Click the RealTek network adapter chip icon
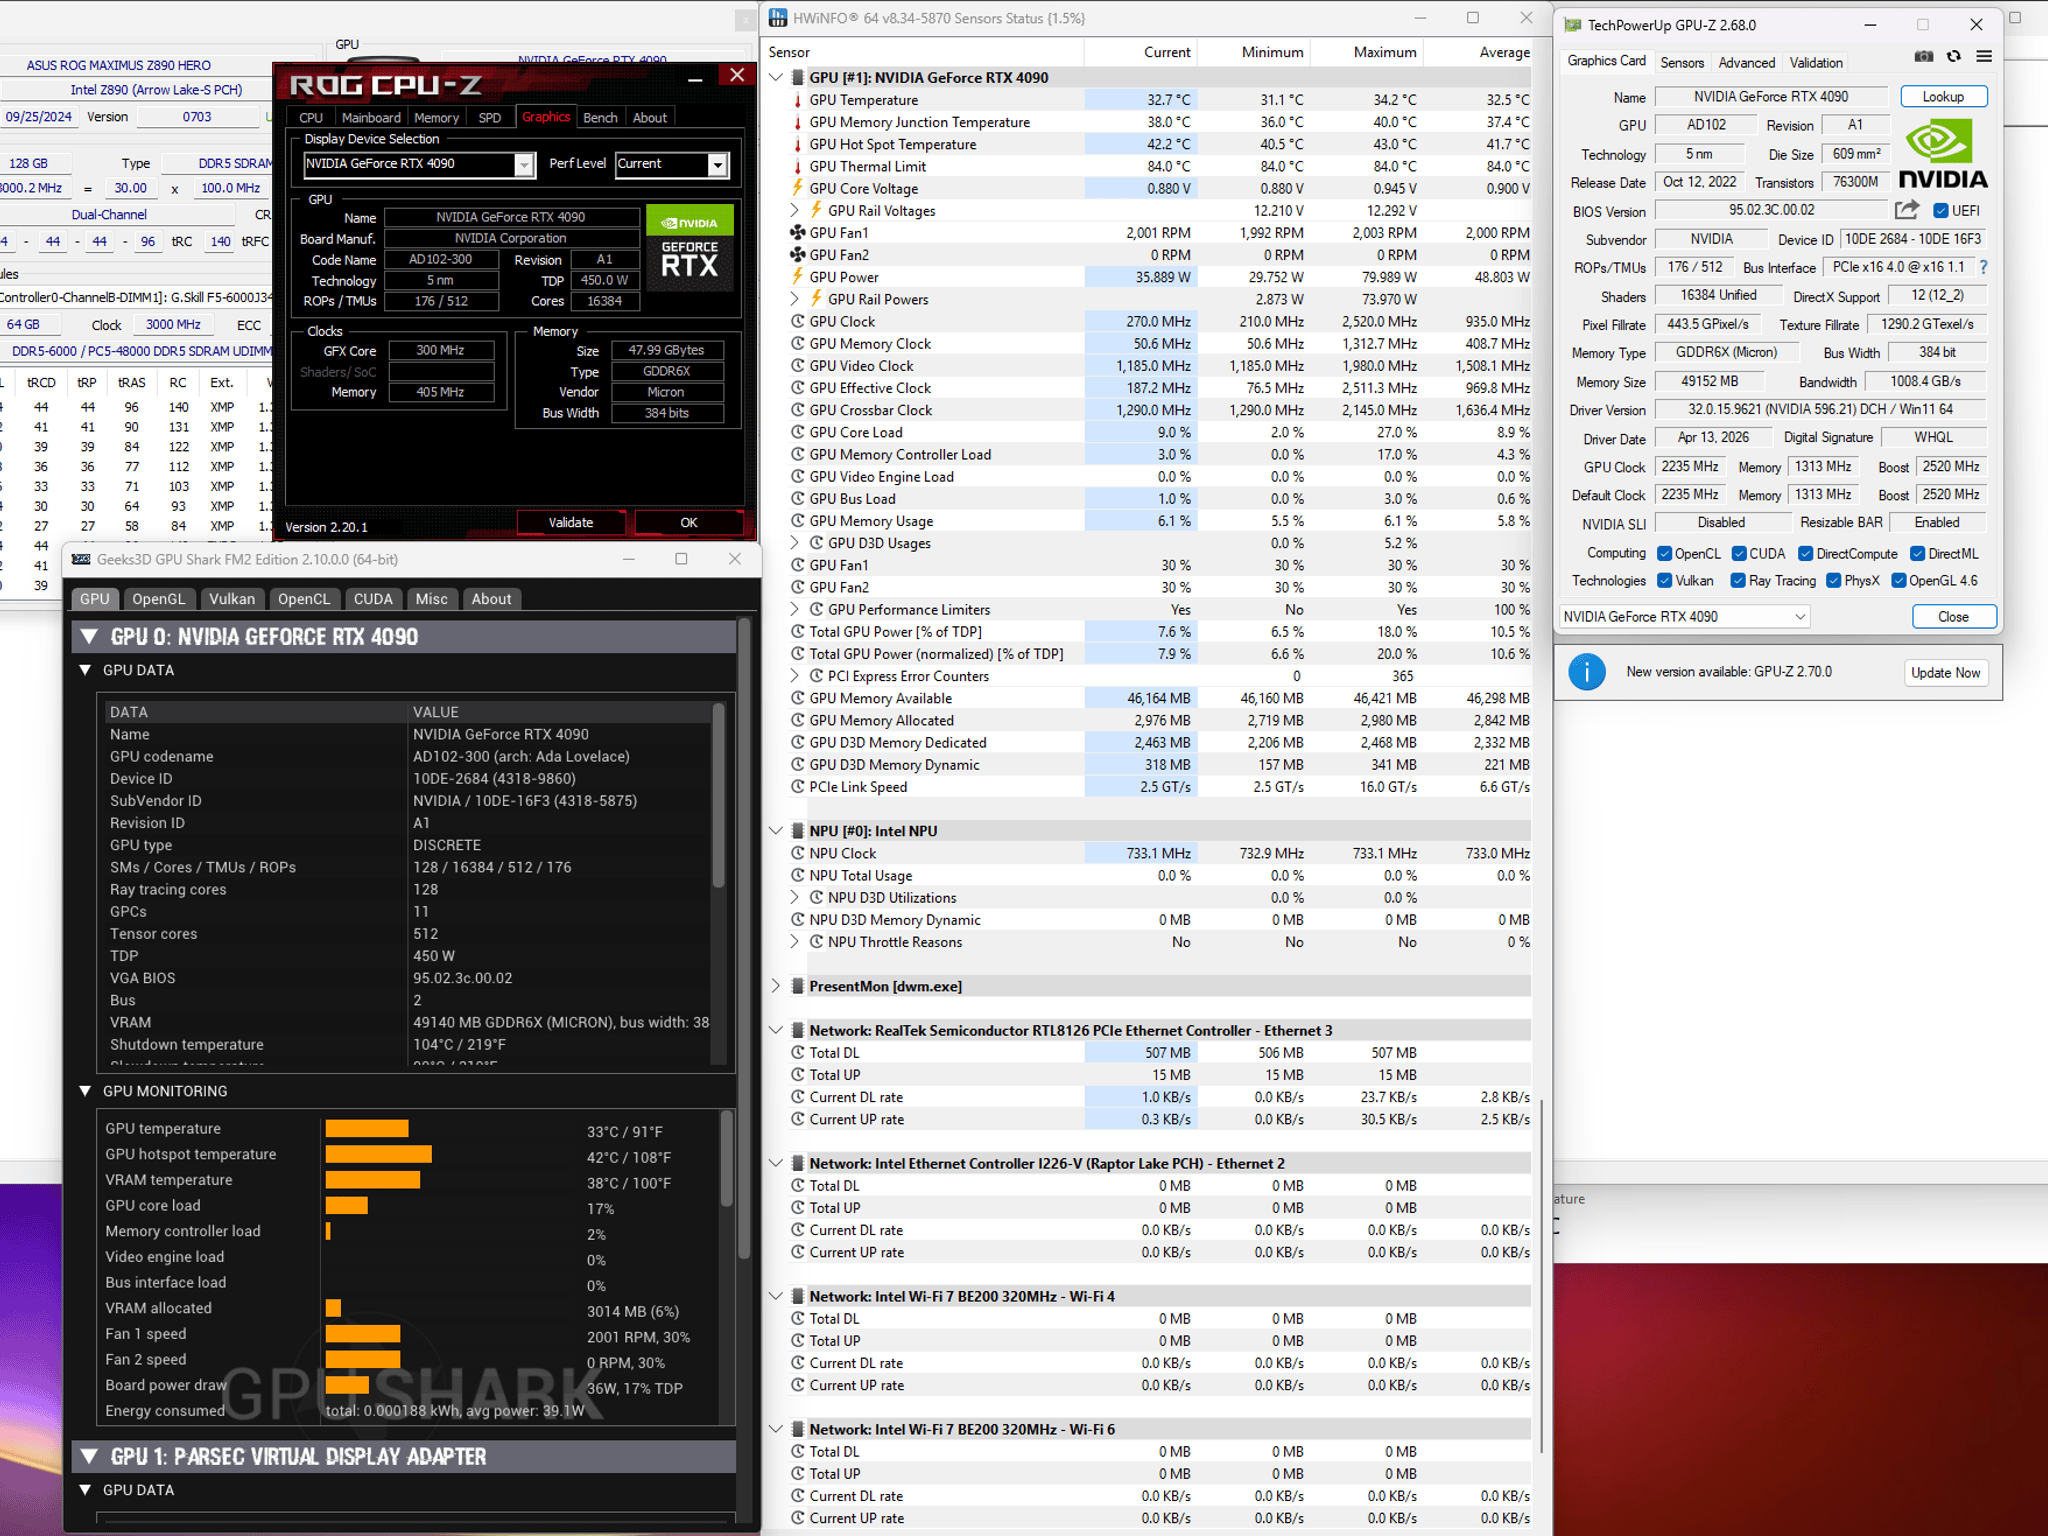Screen dimensions: 2048x1536 797,1030
